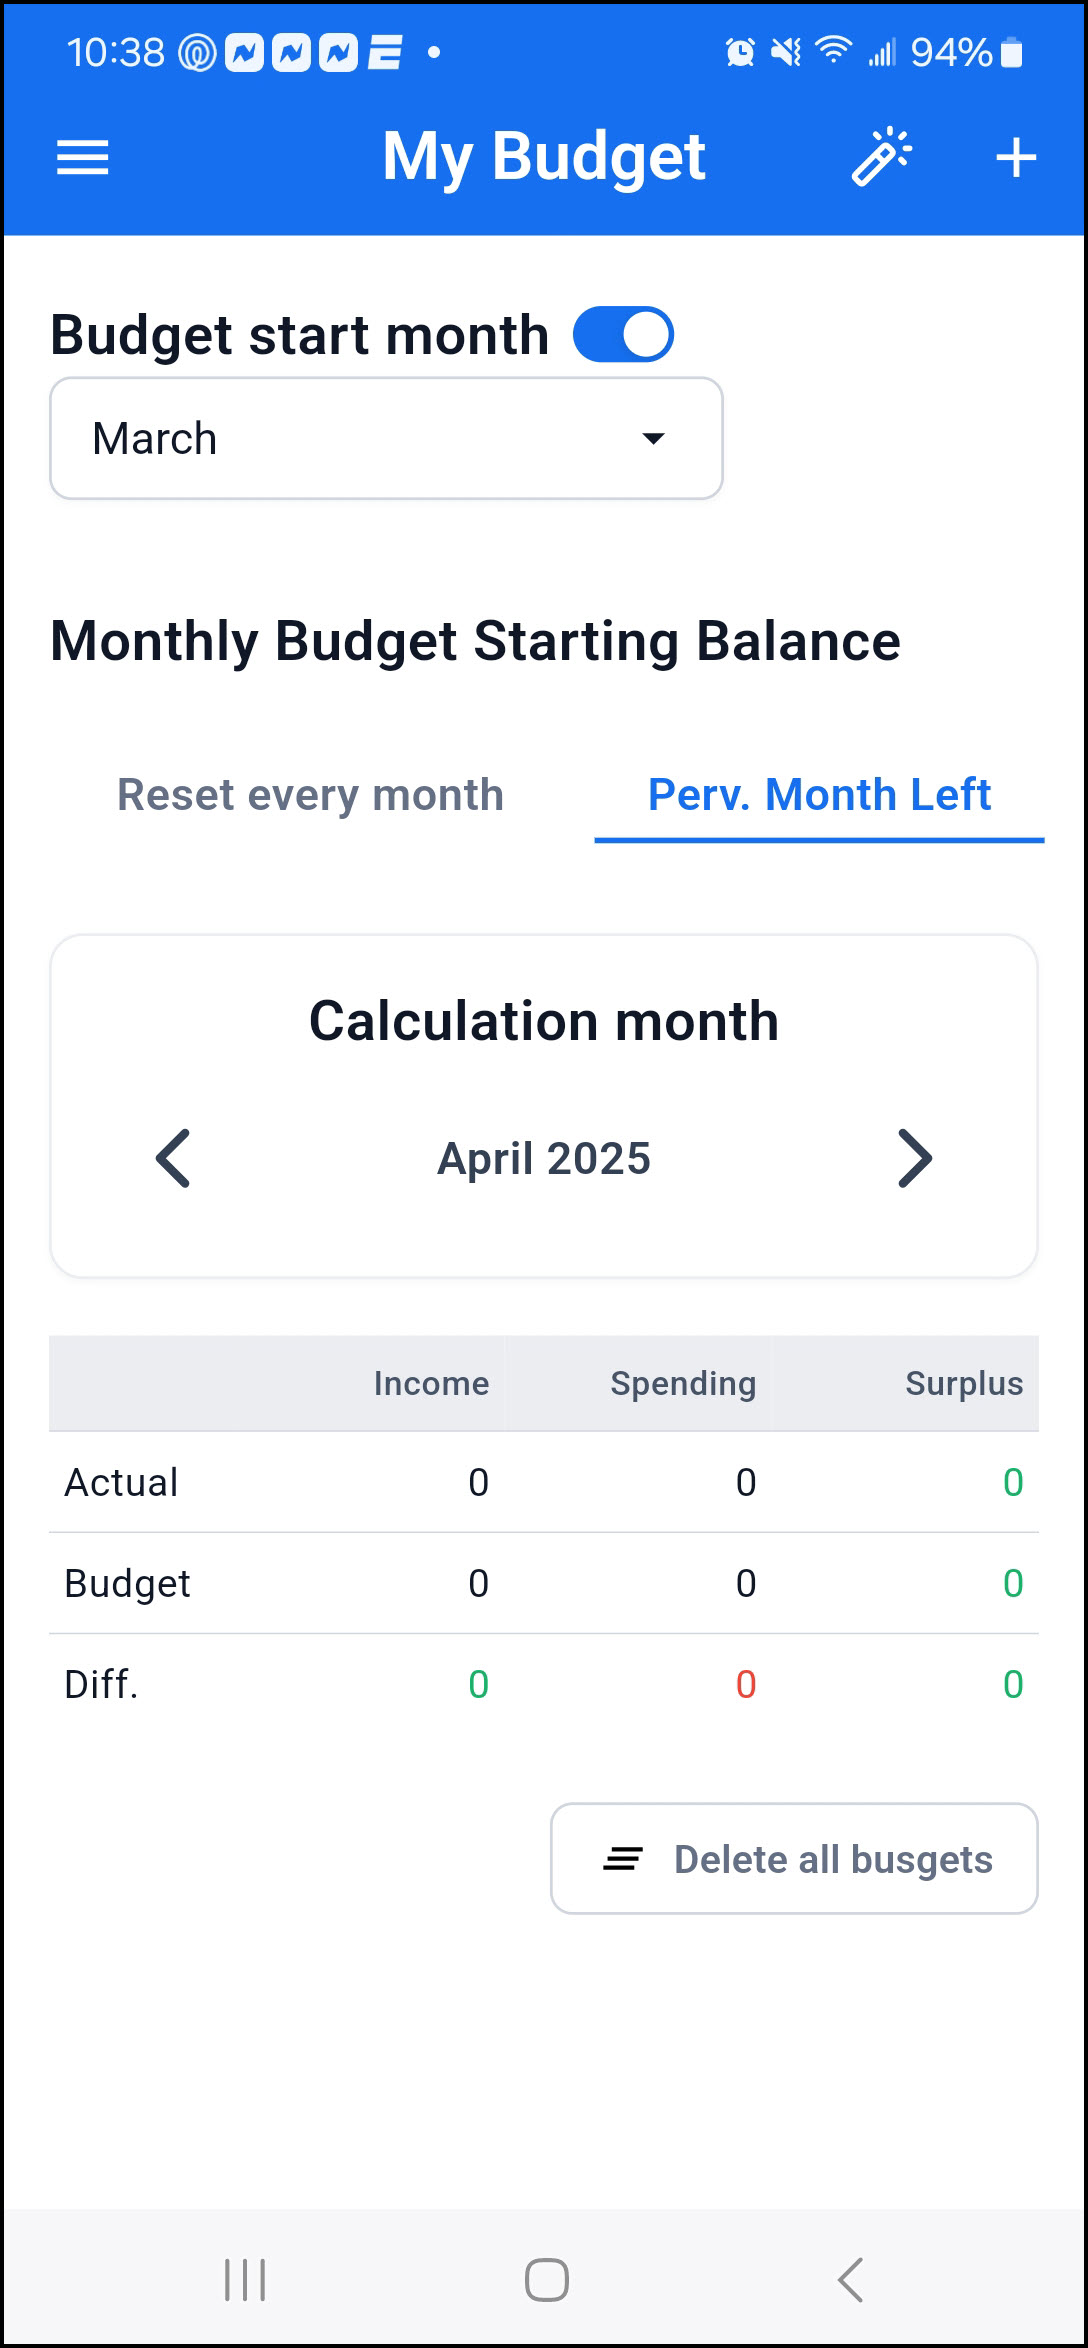This screenshot has height=2348, width=1088.
Task: Select the April 2025 month label
Action: pyautogui.click(x=544, y=1159)
